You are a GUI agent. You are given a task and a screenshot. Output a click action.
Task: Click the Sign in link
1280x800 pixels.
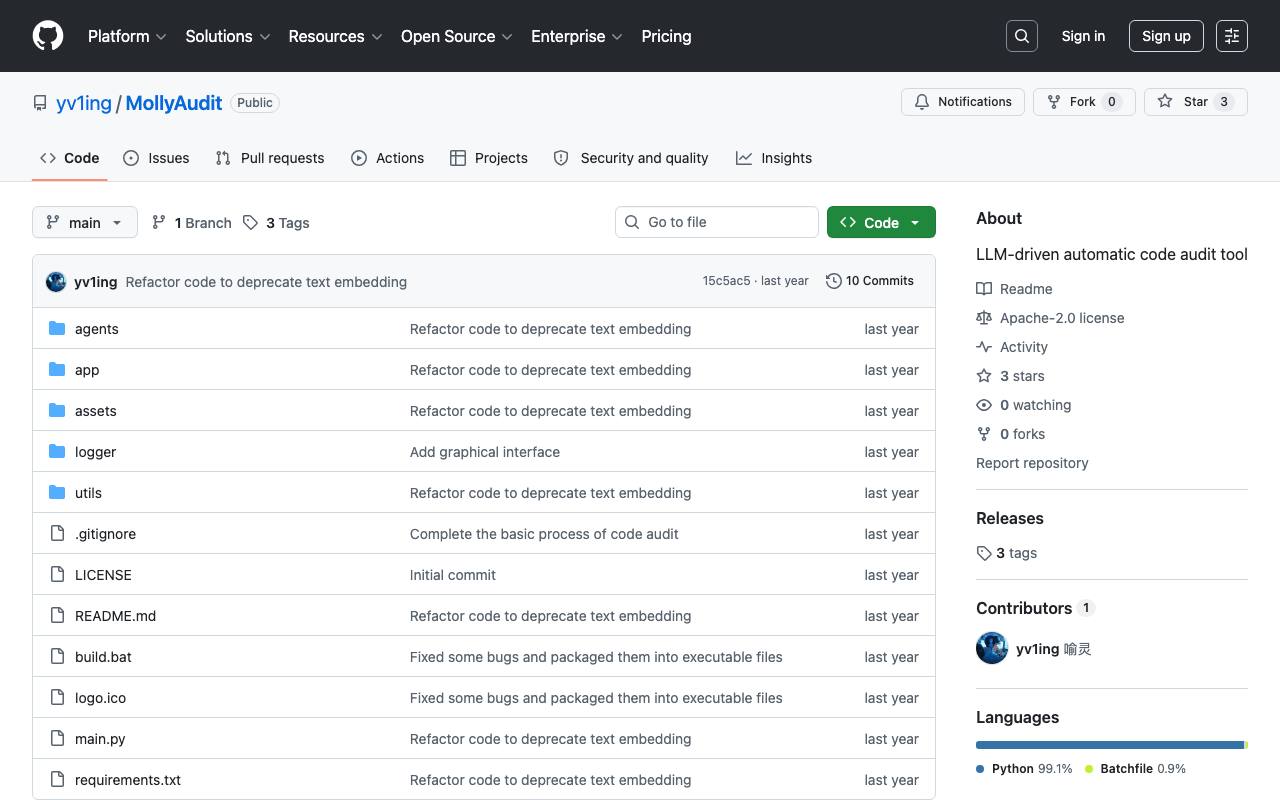(1083, 36)
